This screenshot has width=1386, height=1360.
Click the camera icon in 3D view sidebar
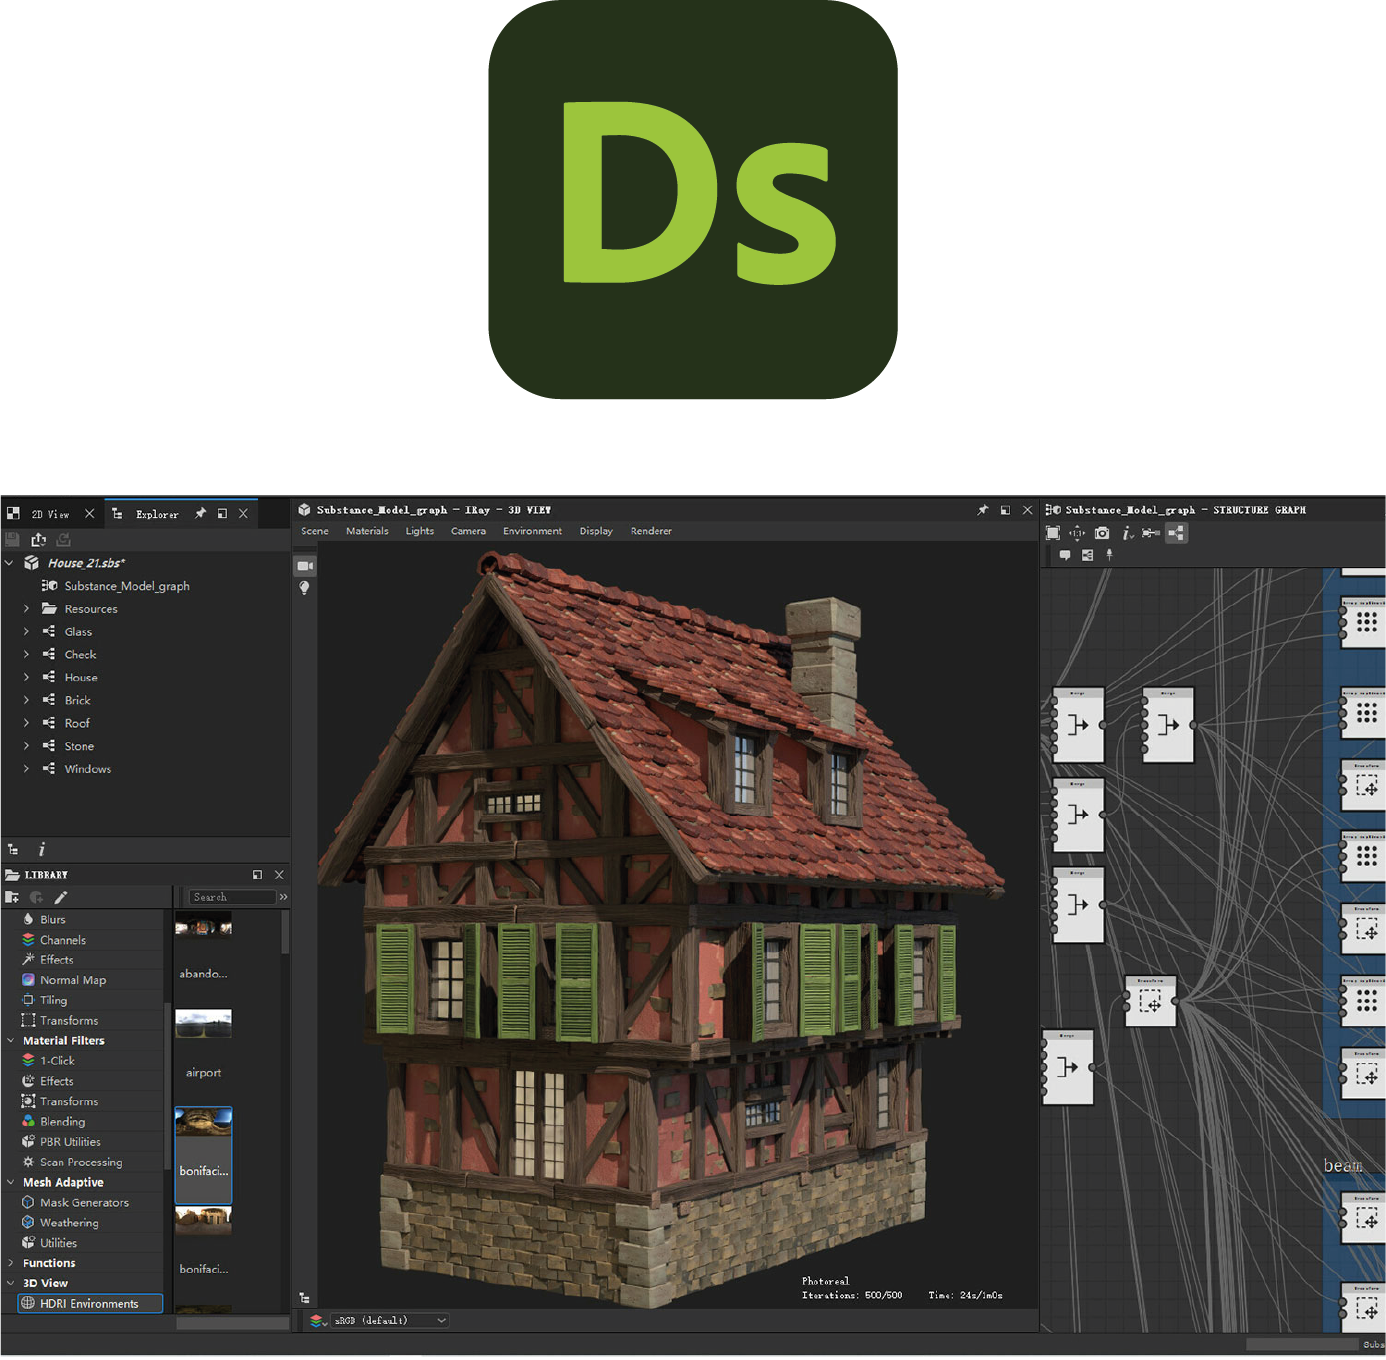(305, 566)
